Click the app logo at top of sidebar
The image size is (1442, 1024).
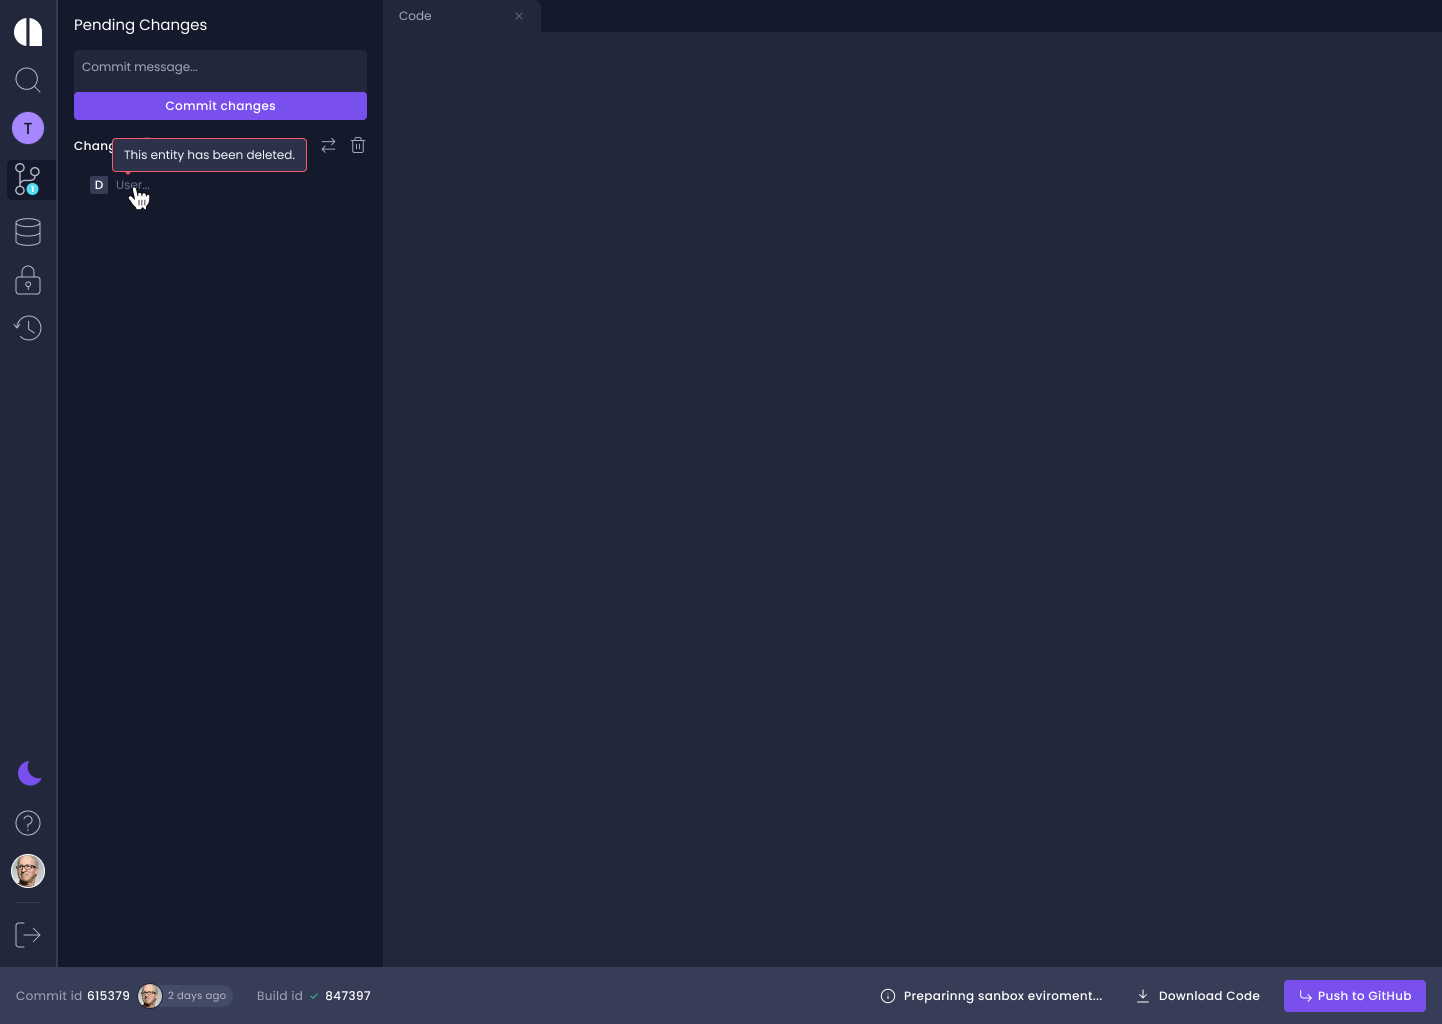[x=28, y=32]
